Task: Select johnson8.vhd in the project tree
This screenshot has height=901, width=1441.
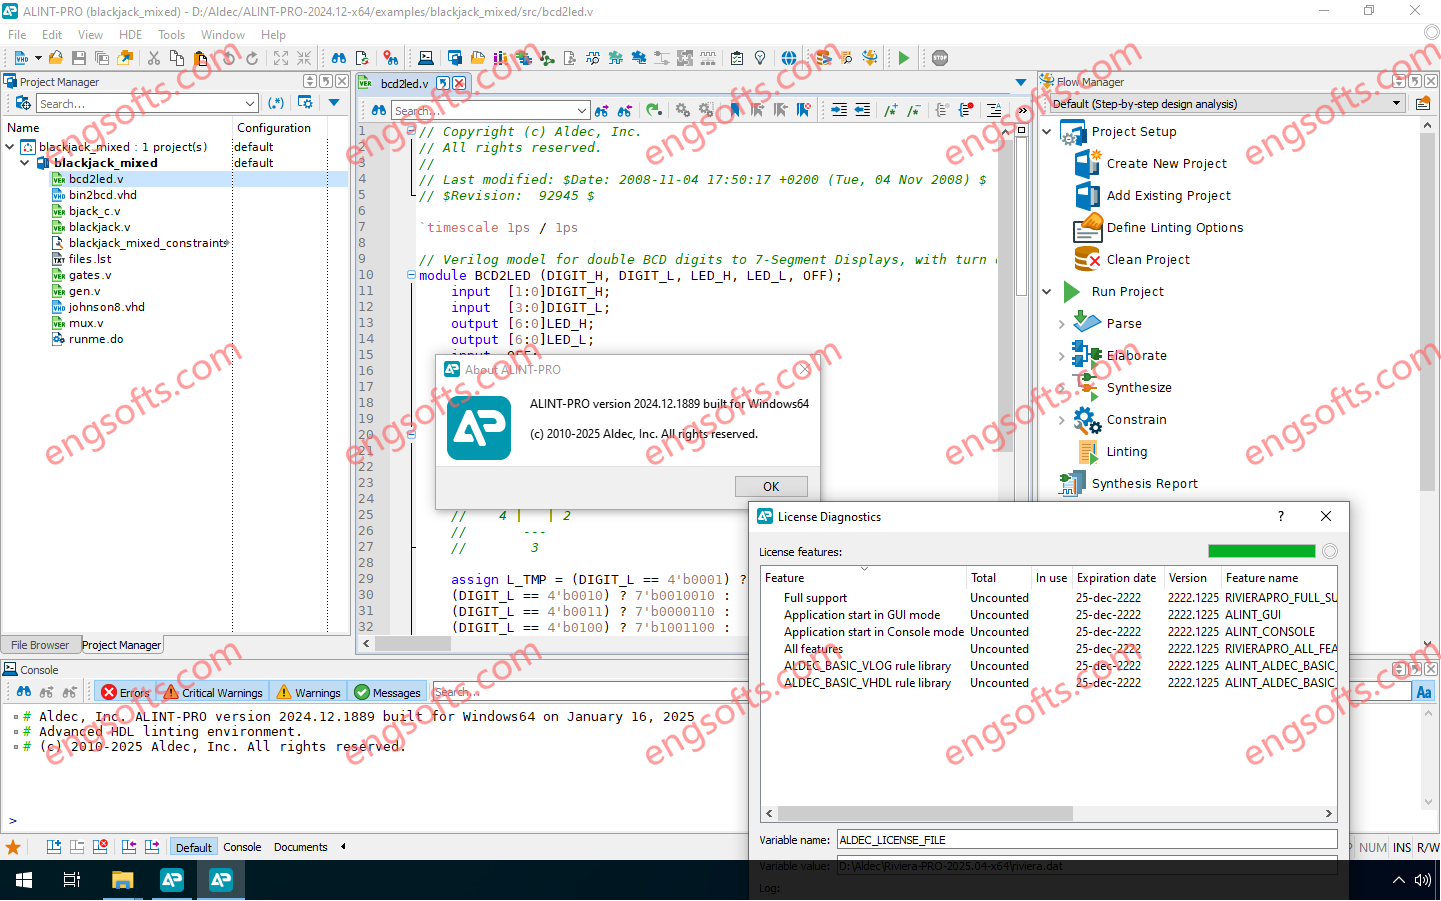Action: coord(106,307)
